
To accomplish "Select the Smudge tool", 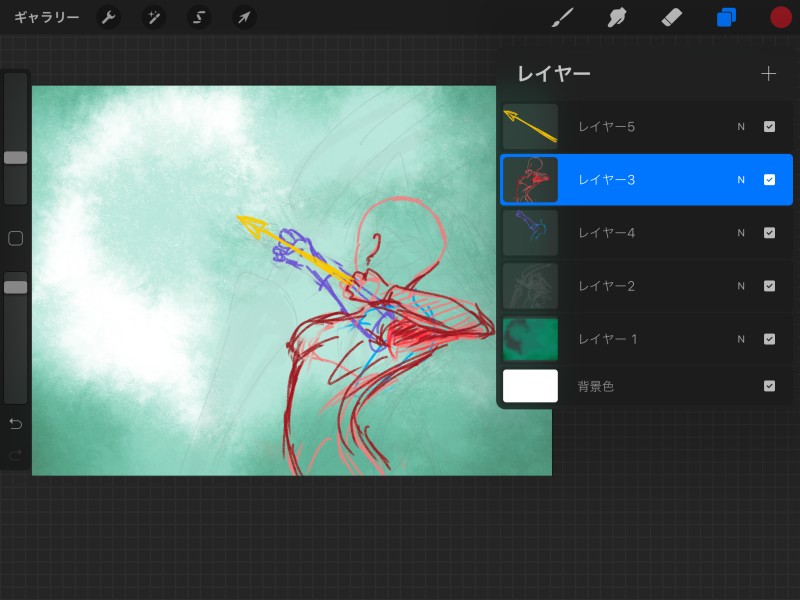I will (x=617, y=18).
